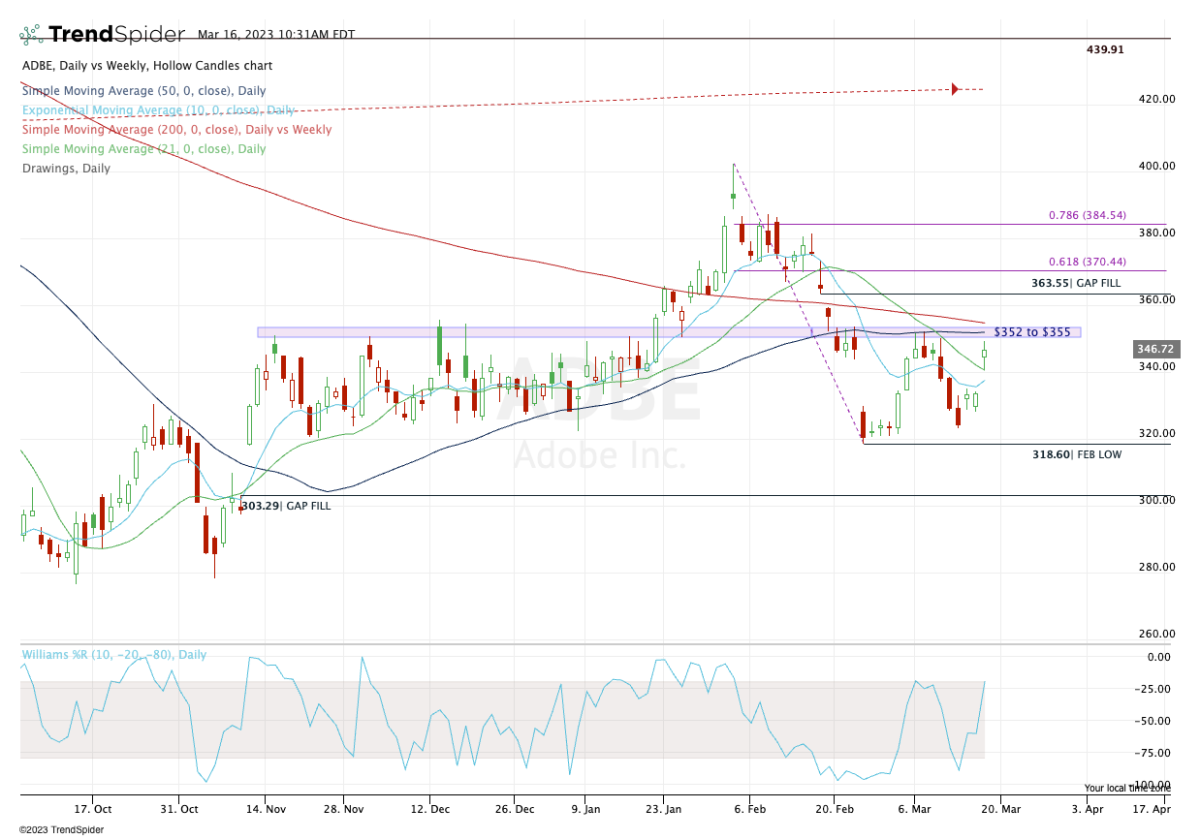The height and width of the screenshot is (839, 1200).
Task: Select the Simple Moving Average 21 legend
Action: tap(143, 149)
